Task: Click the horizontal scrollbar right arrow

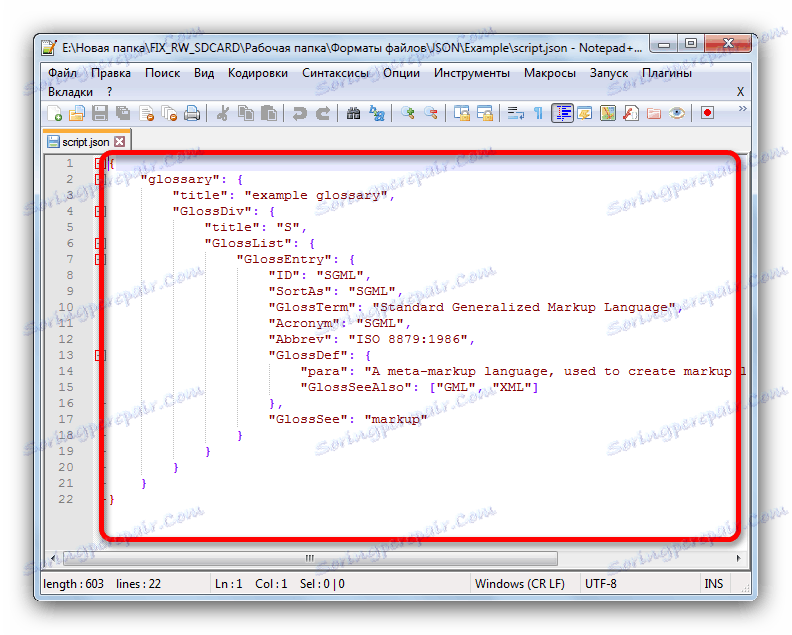Action: 738,558
